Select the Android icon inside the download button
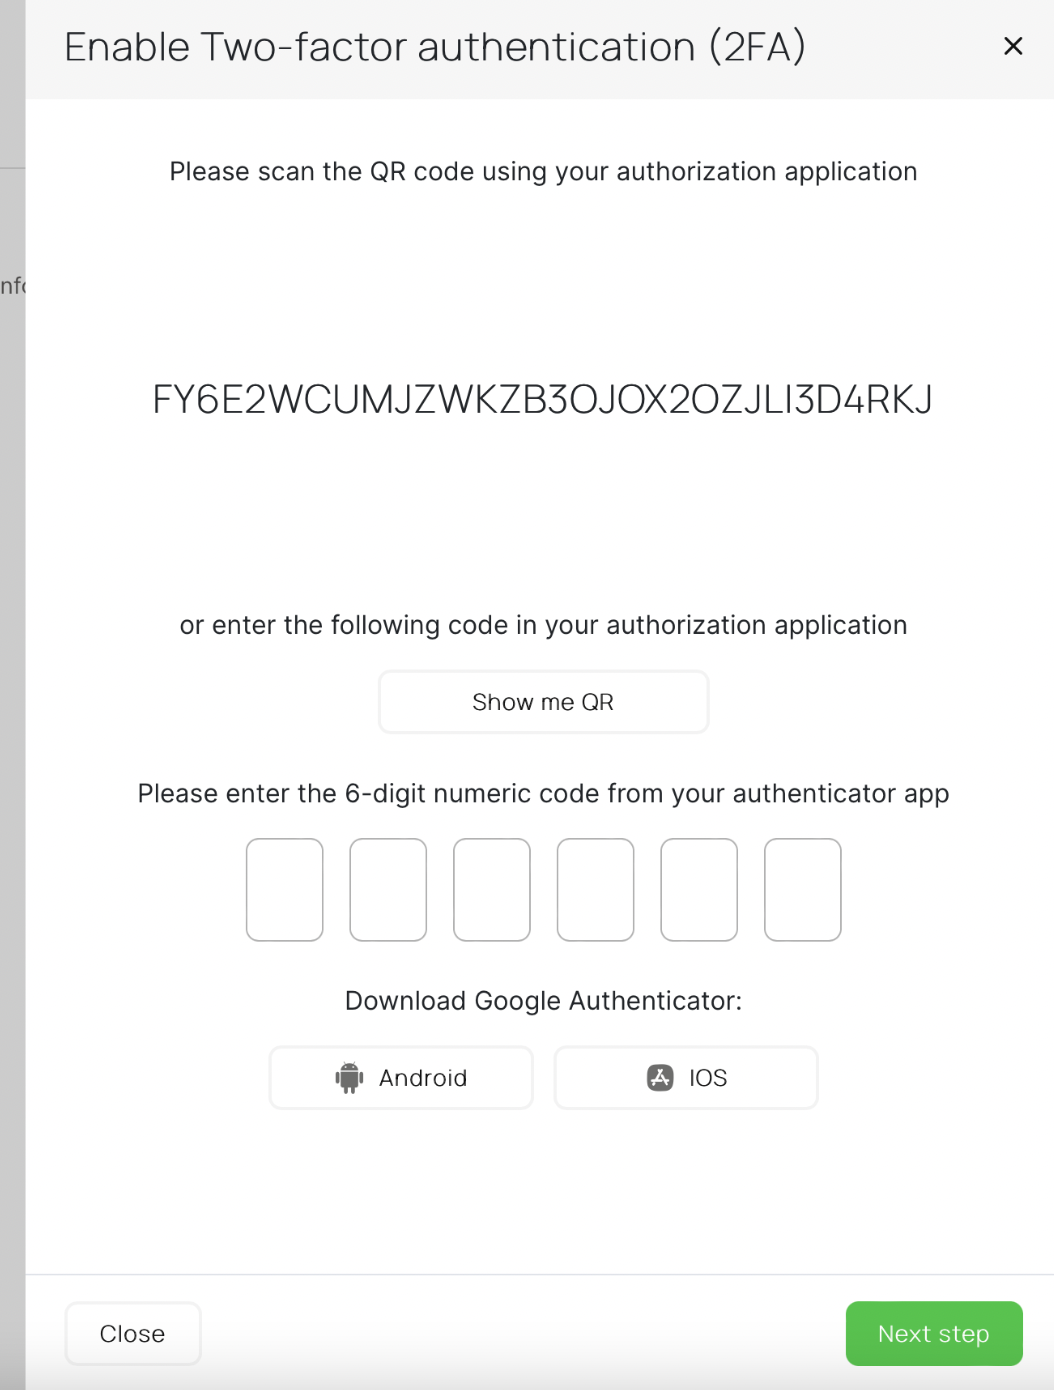This screenshot has width=1054, height=1390. 348,1077
